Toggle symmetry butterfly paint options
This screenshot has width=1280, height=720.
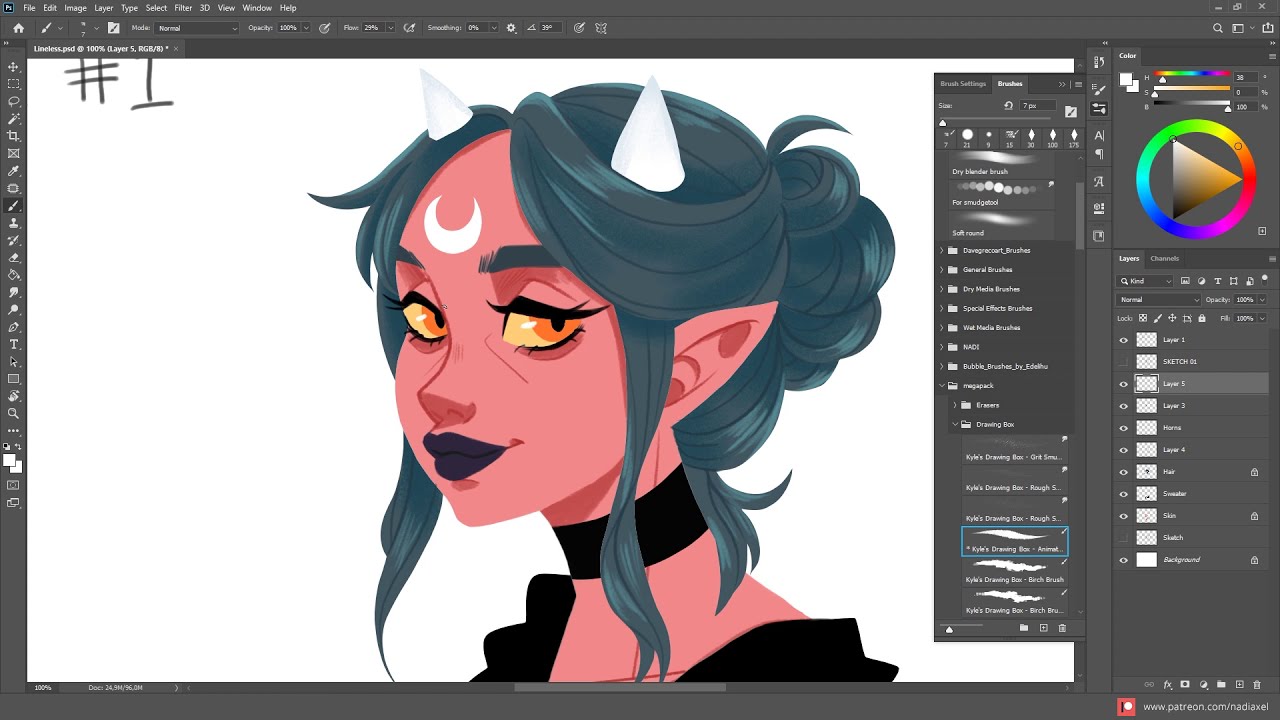pos(601,28)
